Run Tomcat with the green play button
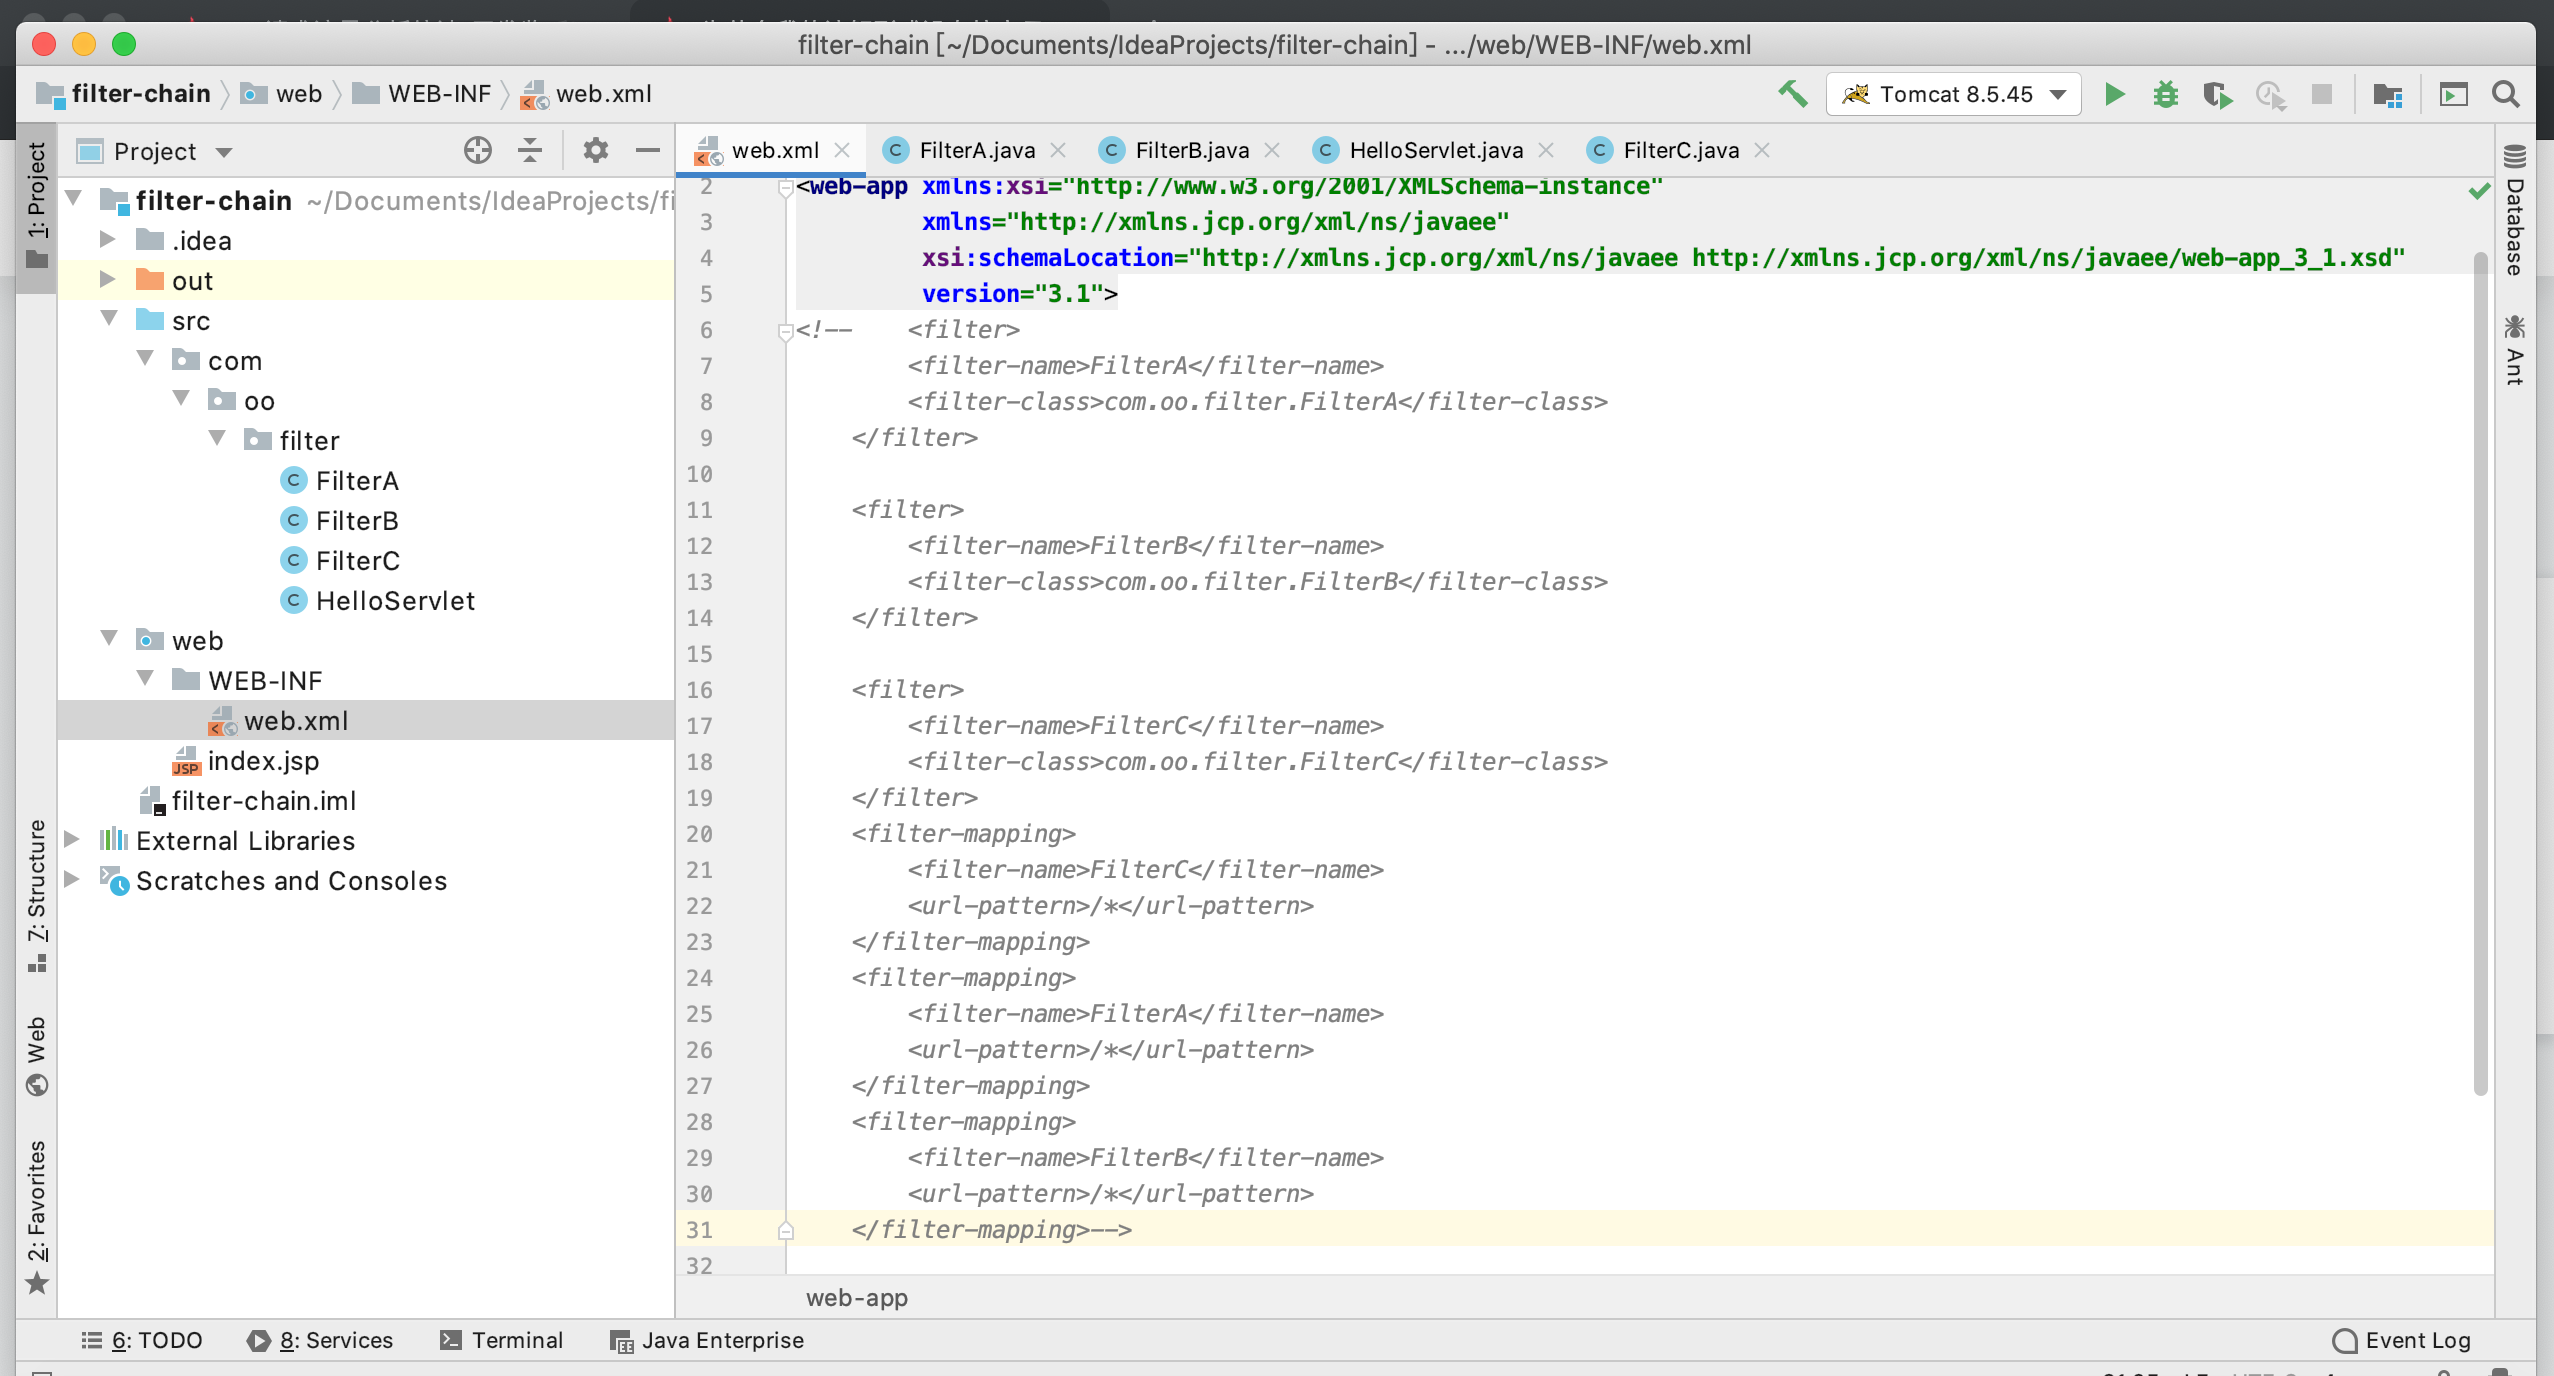Viewport: 2554px width, 1376px height. 2114,94
